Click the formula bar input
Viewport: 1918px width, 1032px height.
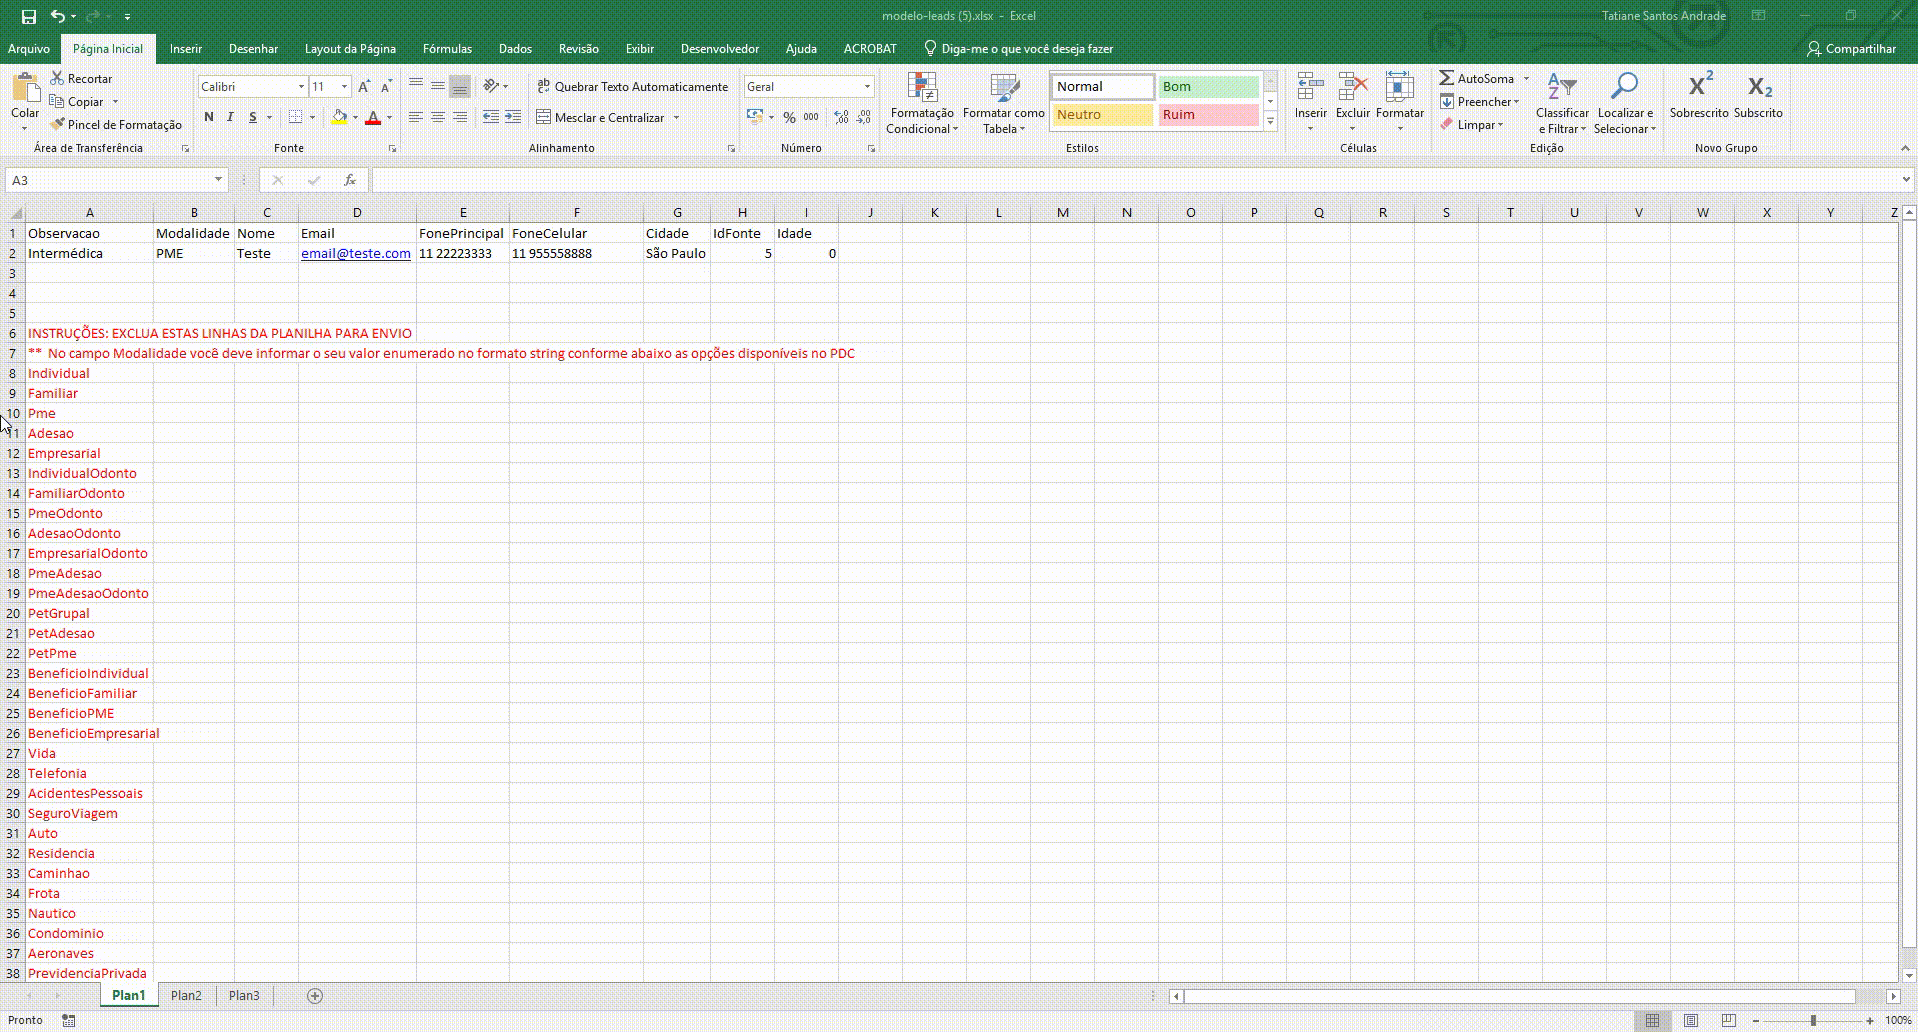coord(1135,180)
